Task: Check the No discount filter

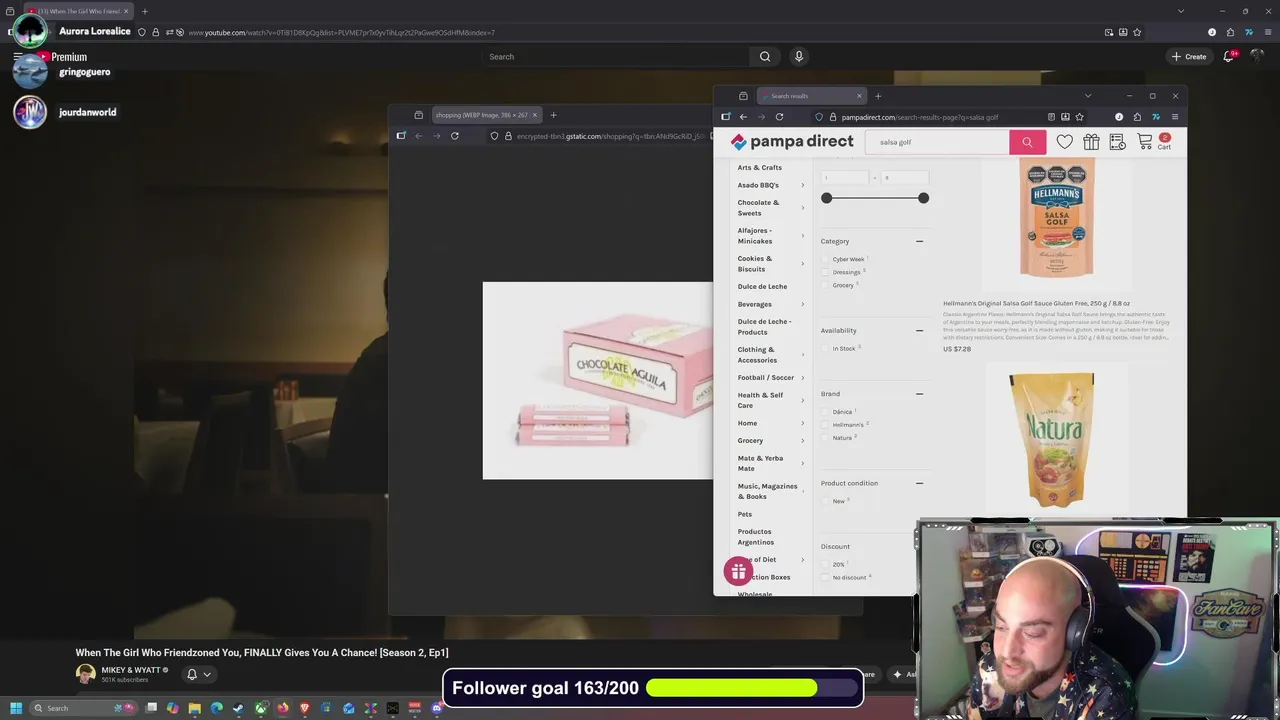Action: (826, 577)
